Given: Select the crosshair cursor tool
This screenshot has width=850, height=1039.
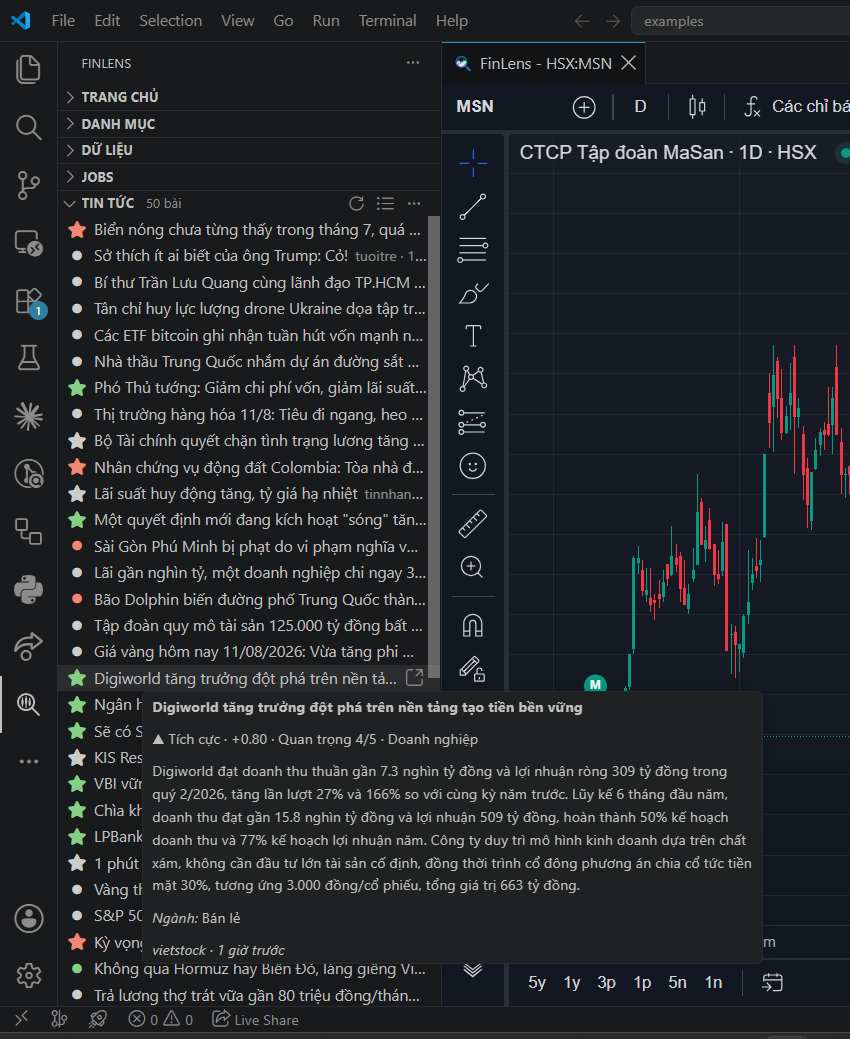Looking at the screenshot, I should (x=473, y=163).
